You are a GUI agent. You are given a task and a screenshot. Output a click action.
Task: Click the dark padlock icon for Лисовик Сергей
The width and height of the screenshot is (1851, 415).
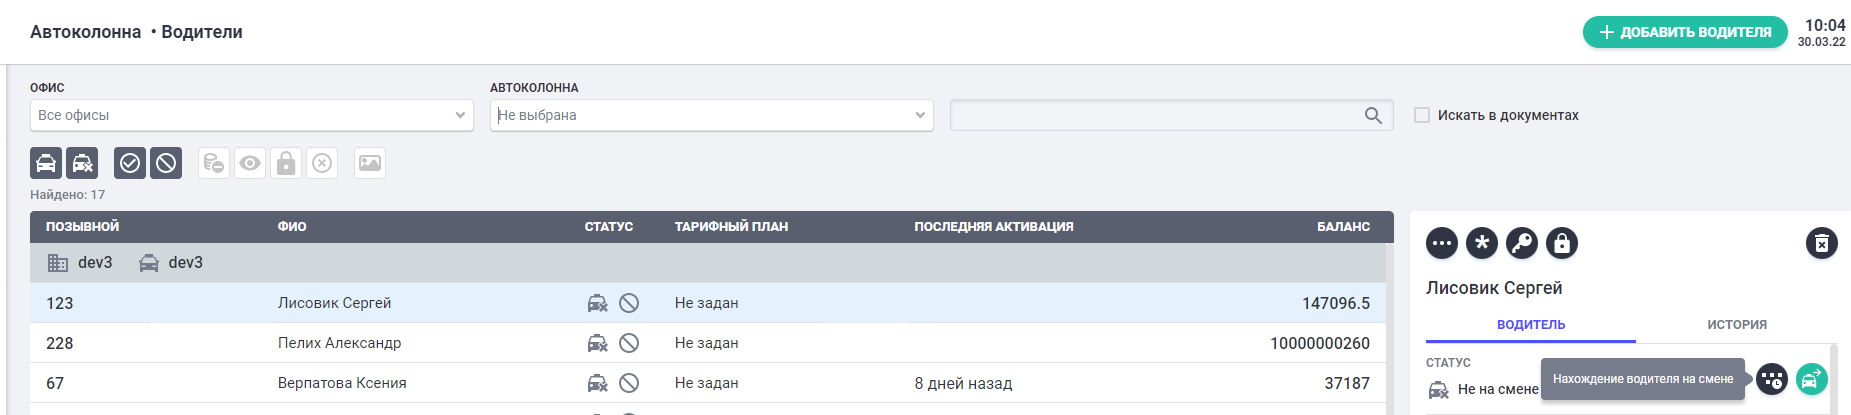(x=1562, y=243)
